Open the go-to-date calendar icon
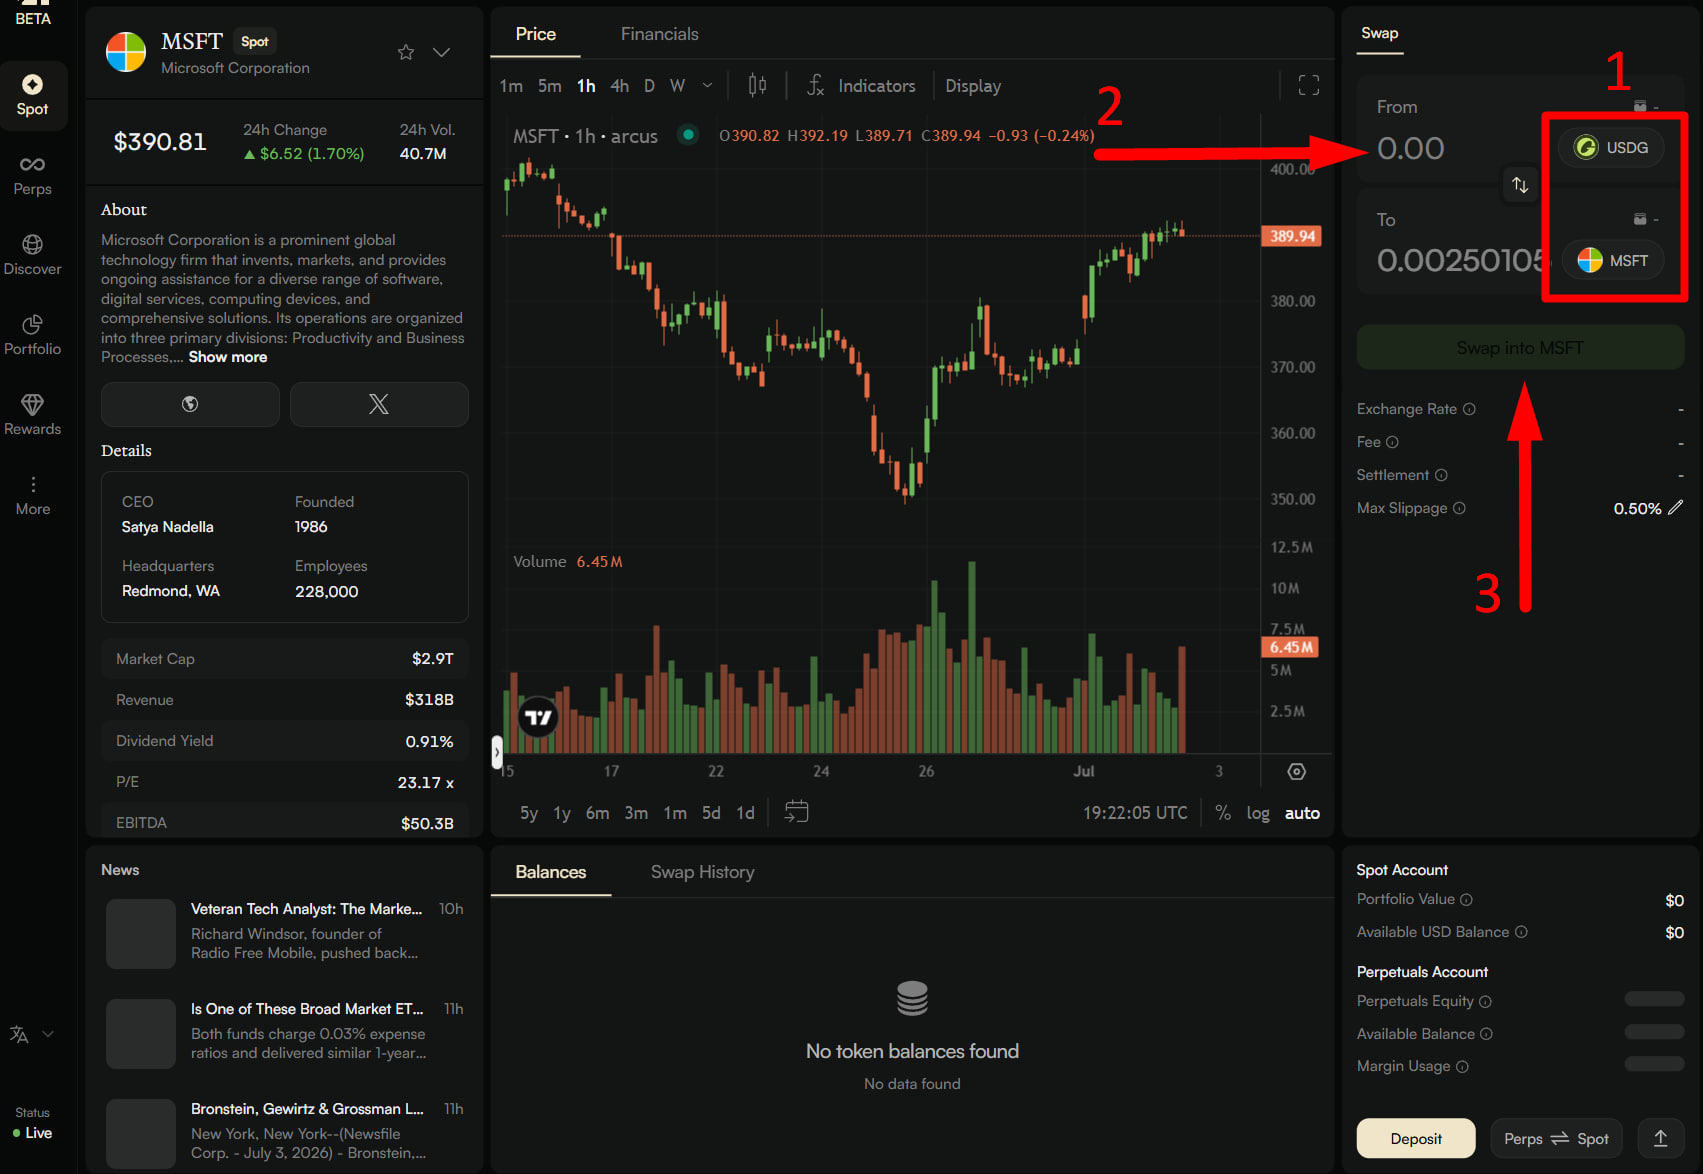This screenshot has width=1703, height=1174. point(796,812)
